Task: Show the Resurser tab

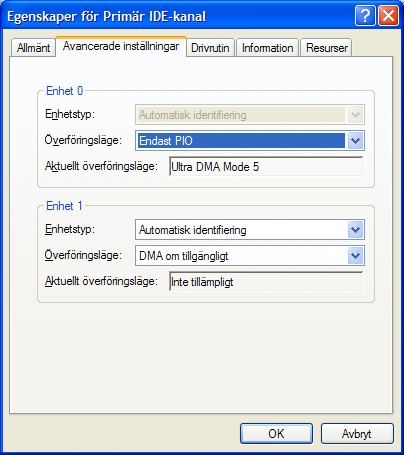Action: pos(327,48)
